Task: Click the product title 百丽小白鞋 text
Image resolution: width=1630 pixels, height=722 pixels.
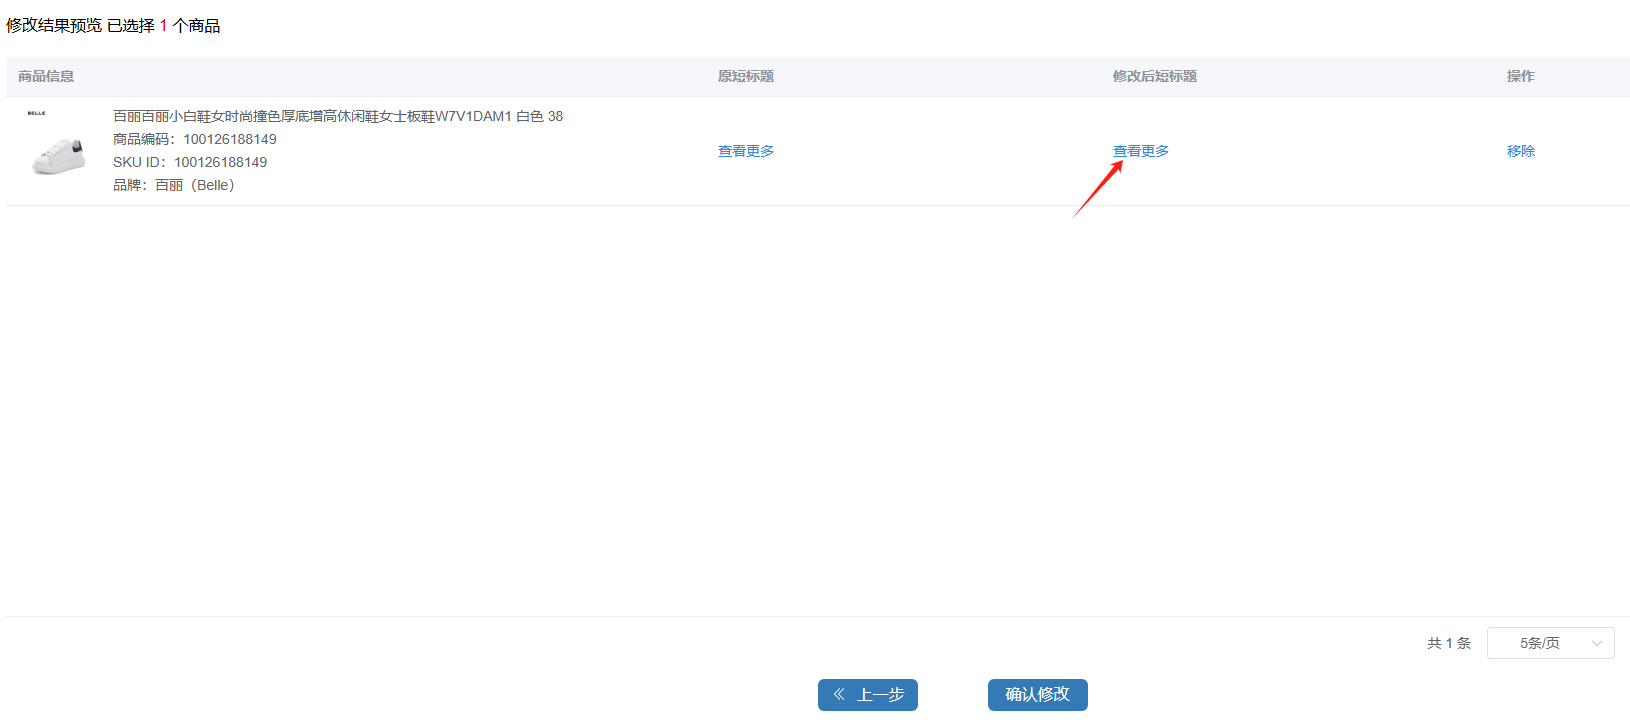Action: point(337,116)
